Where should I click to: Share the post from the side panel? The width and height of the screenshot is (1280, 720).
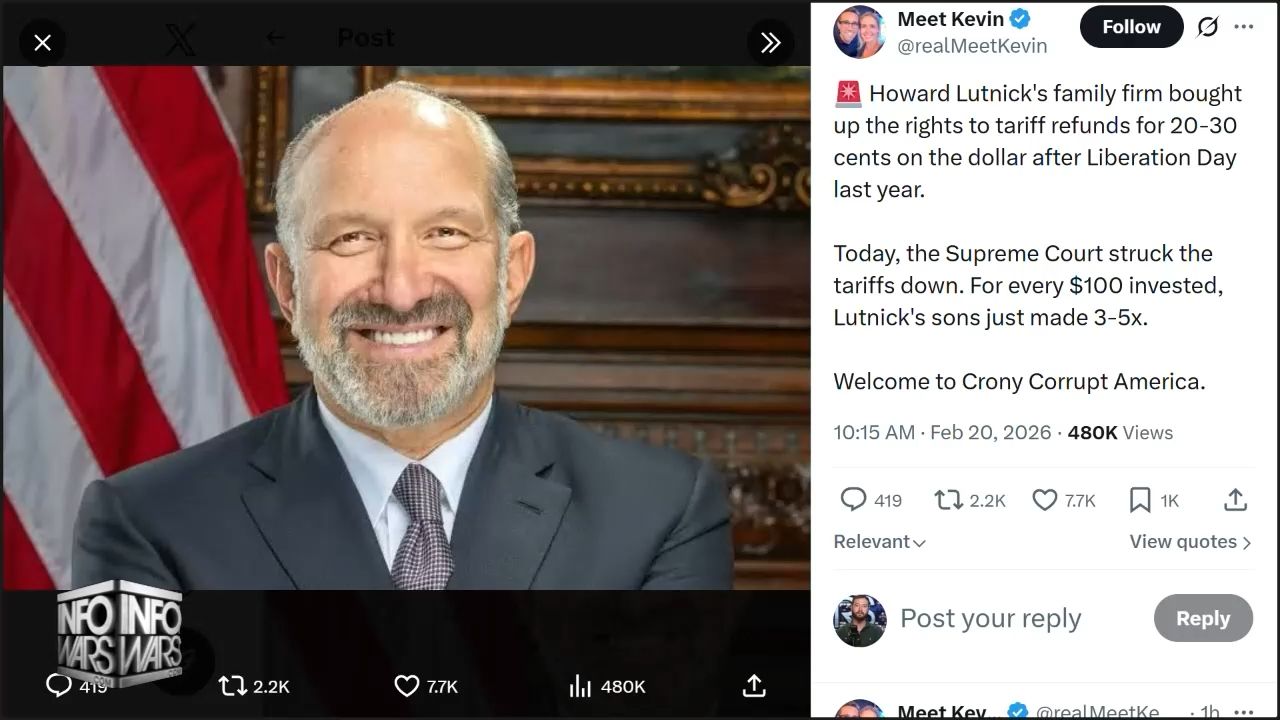tap(1235, 499)
